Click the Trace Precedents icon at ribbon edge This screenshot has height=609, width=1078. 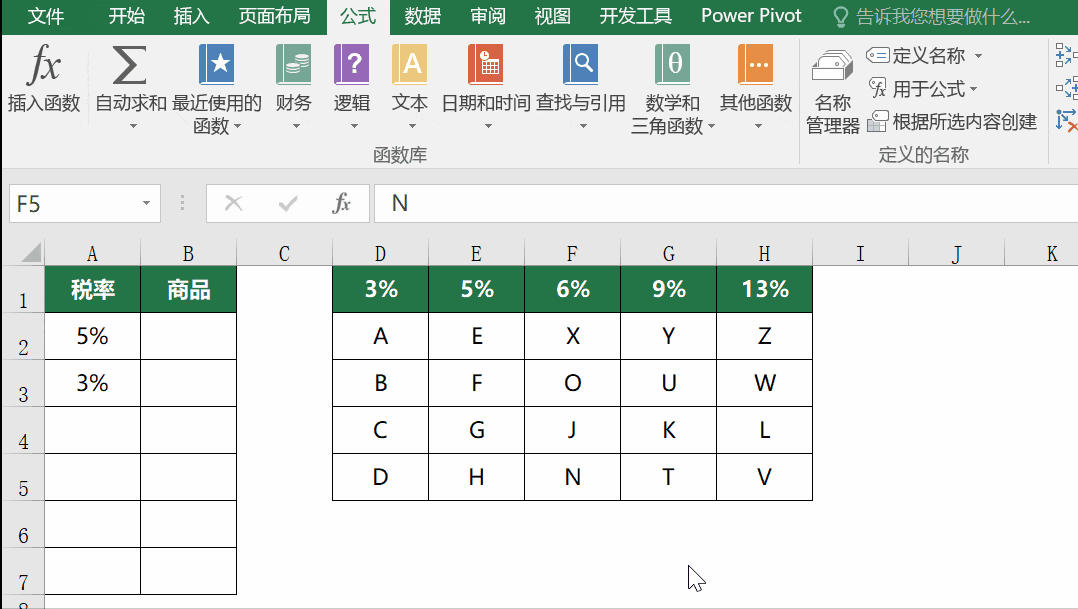pyautogui.click(x=1066, y=55)
